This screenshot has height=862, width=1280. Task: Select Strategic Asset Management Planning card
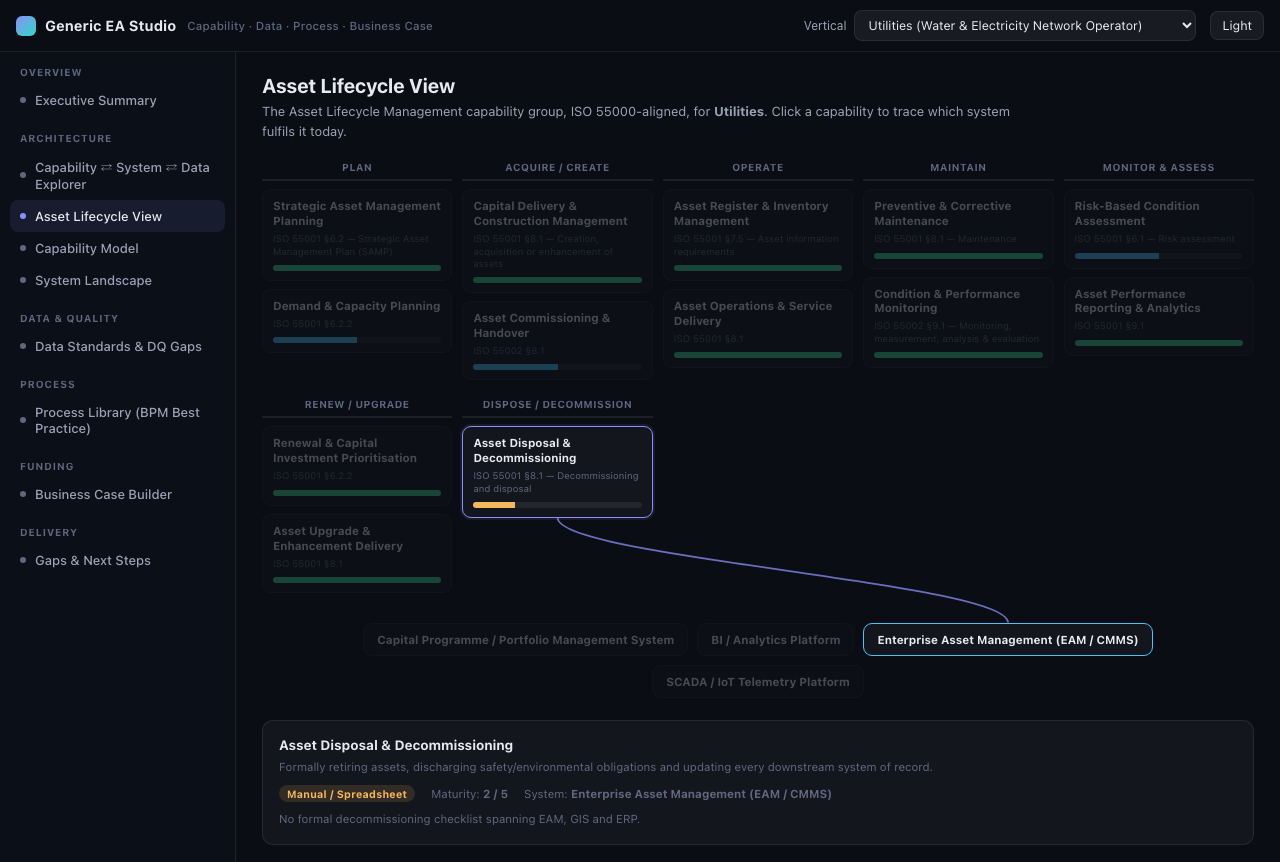[357, 235]
